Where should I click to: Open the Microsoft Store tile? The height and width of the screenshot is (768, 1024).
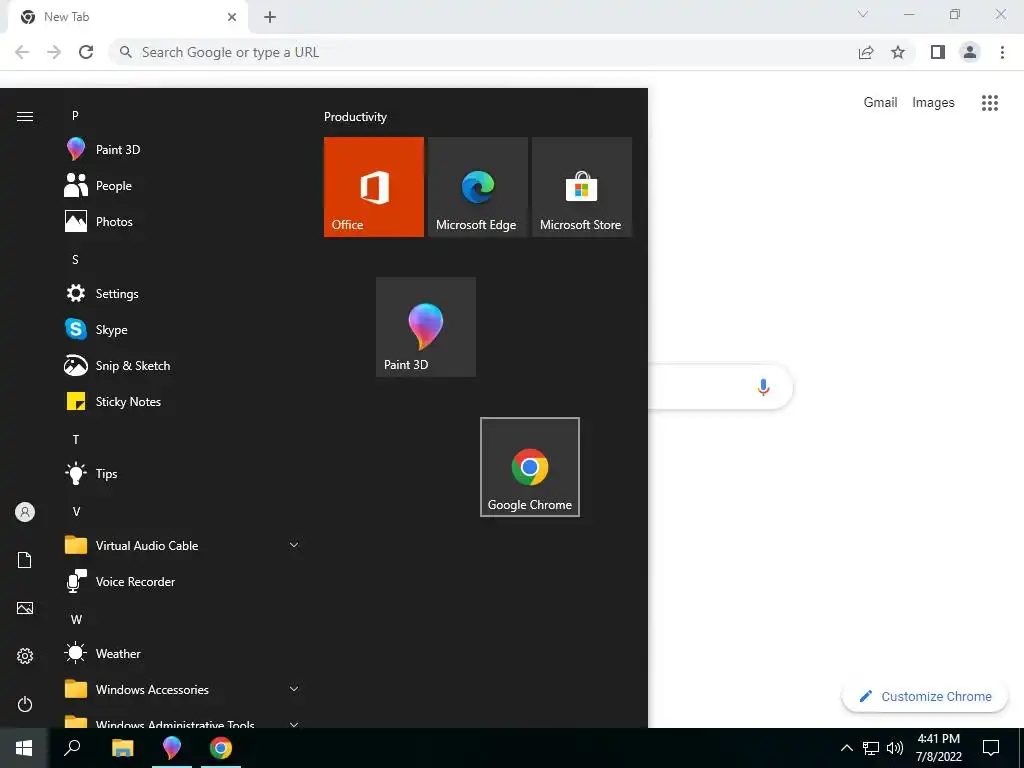pos(582,187)
